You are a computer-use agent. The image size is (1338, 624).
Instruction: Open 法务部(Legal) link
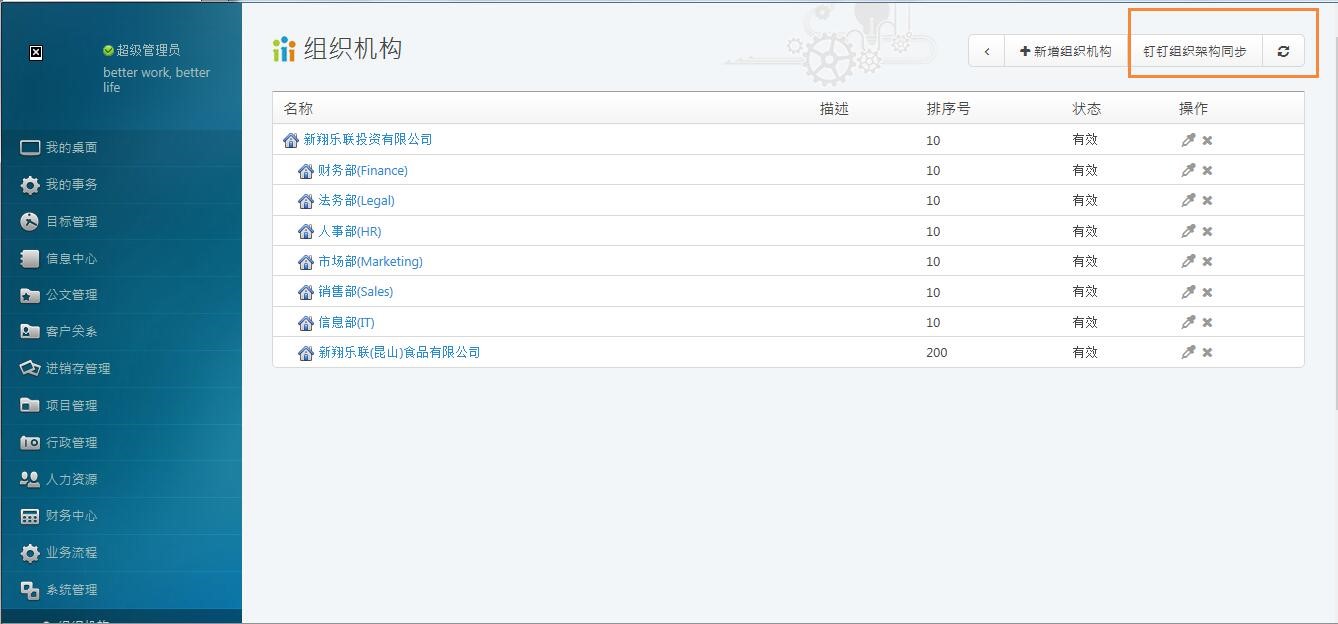[x=356, y=201]
